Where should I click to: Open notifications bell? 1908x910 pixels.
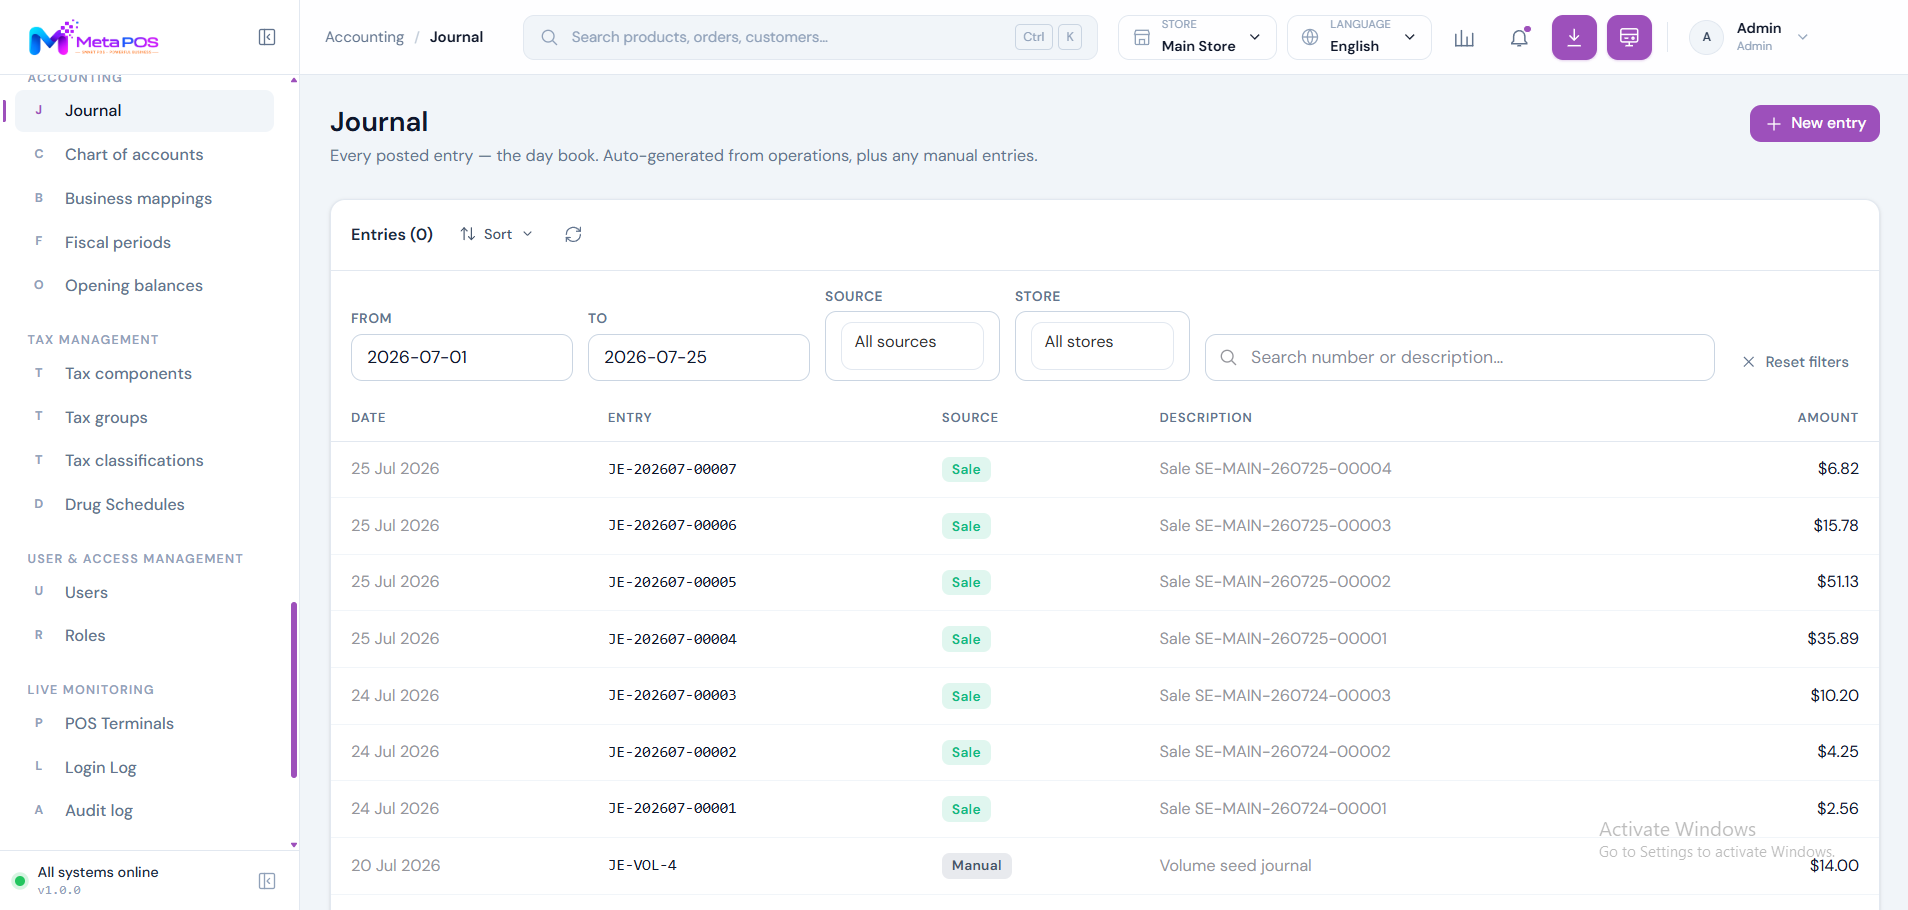(x=1519, y=38)
